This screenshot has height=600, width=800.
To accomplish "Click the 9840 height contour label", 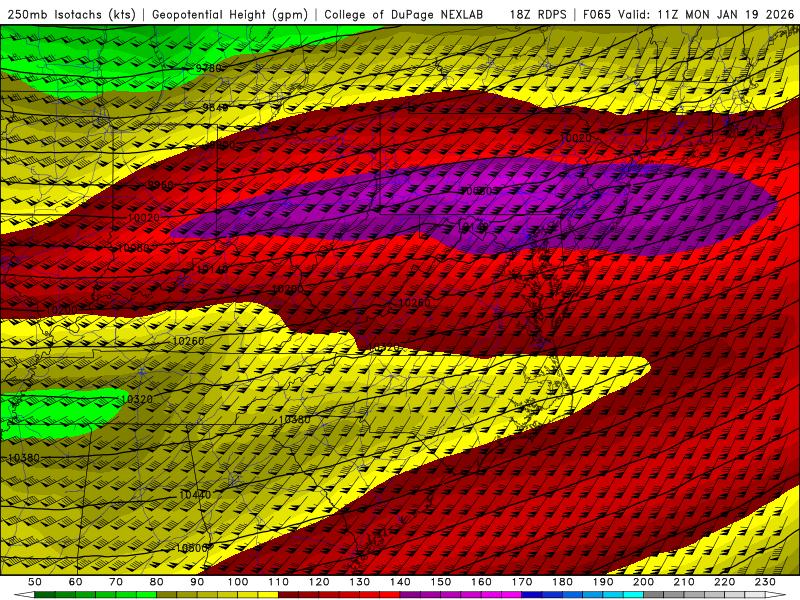I will (x=215, y=107).
